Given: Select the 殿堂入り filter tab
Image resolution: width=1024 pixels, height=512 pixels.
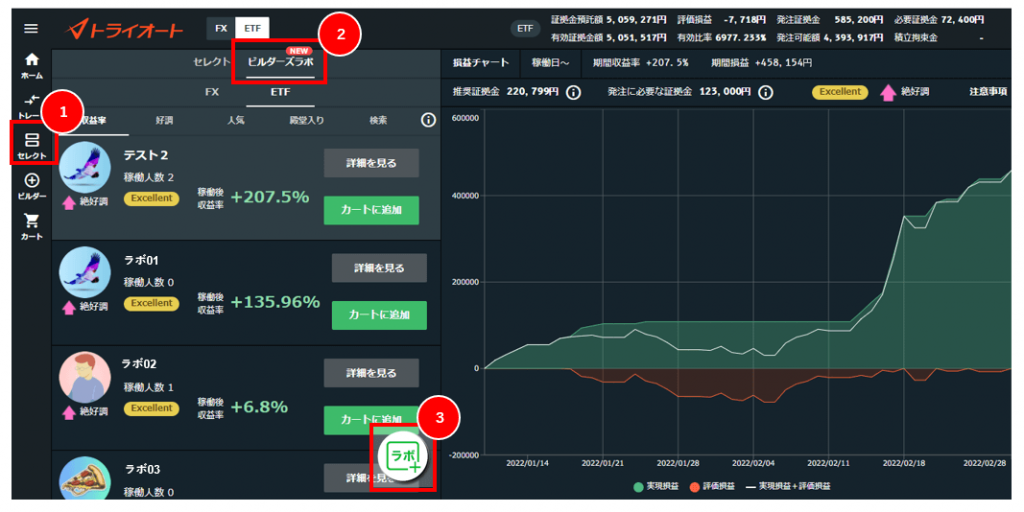Looking at the screenshot, I should (x=307, y=121).
